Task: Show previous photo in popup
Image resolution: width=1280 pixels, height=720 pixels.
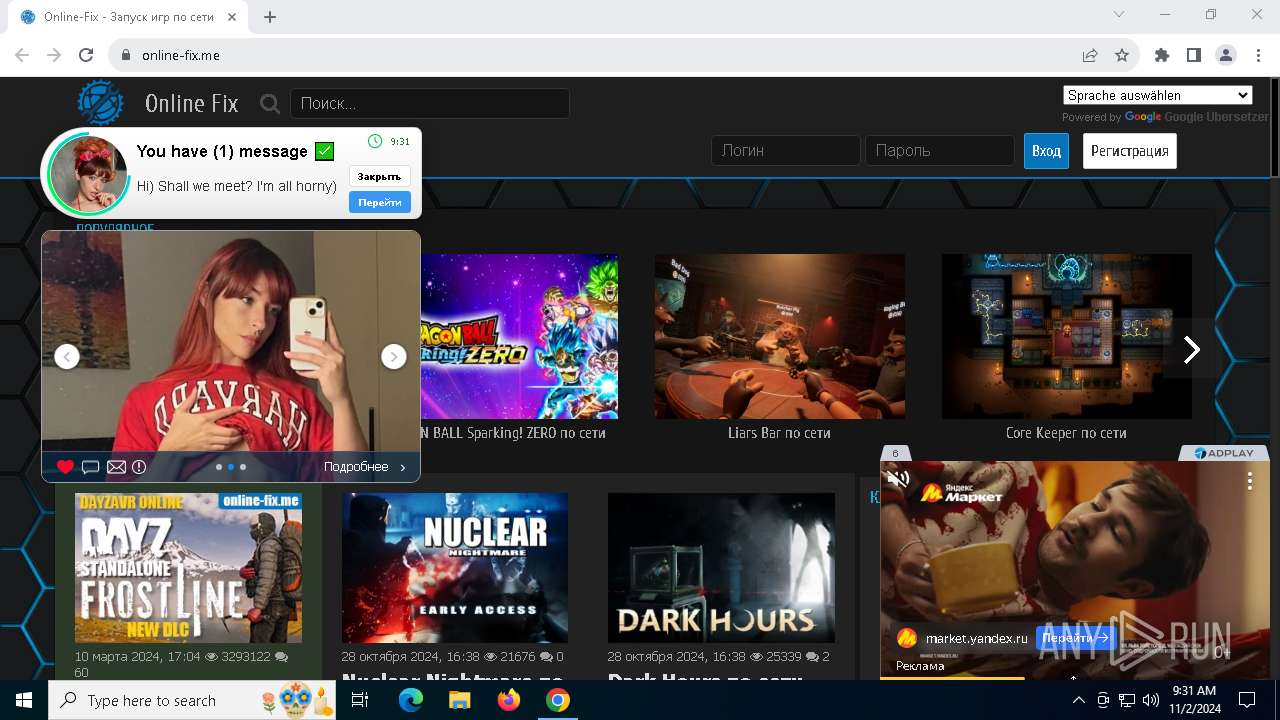Action: [x=67, y=356]
